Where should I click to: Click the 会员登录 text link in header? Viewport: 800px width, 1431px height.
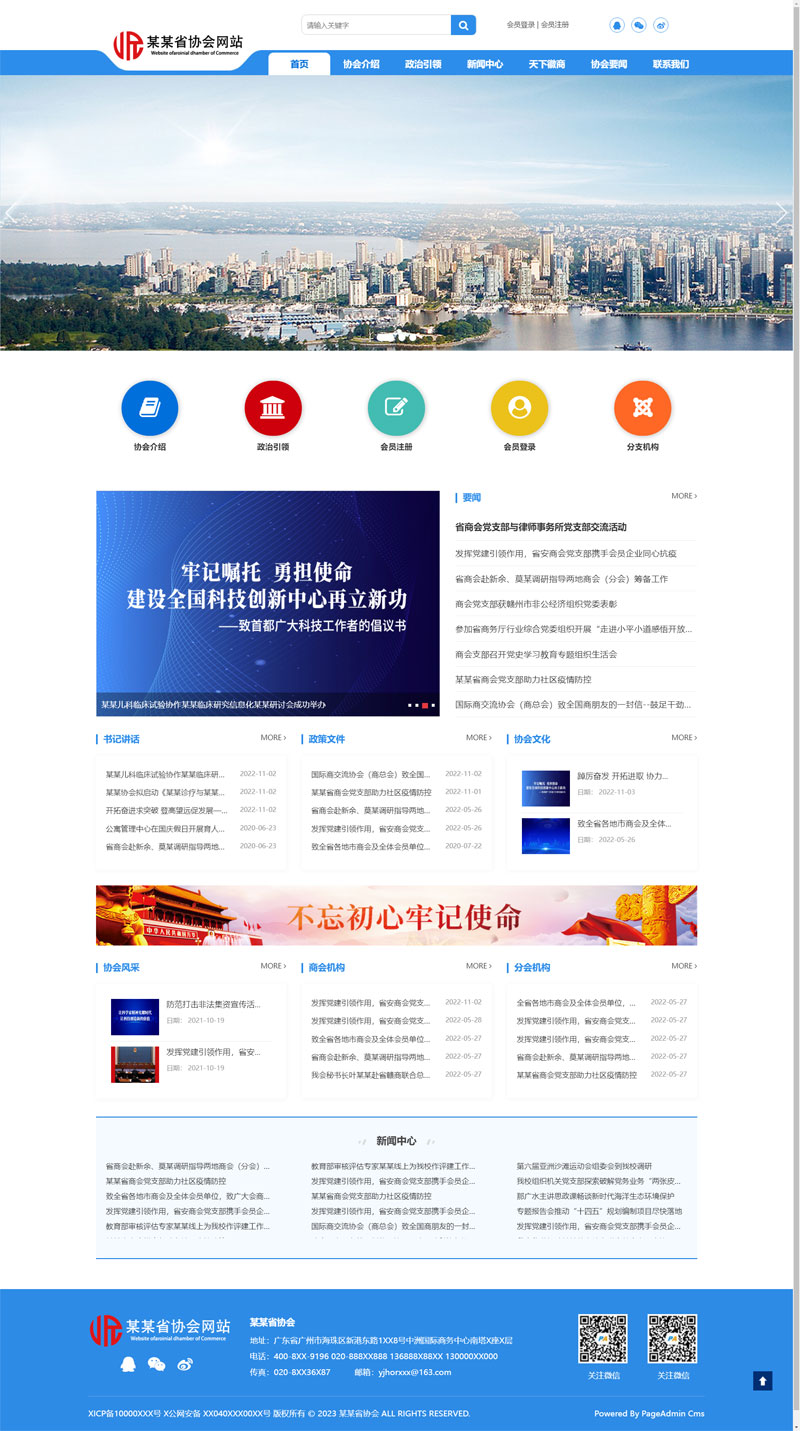click(520, 25)
